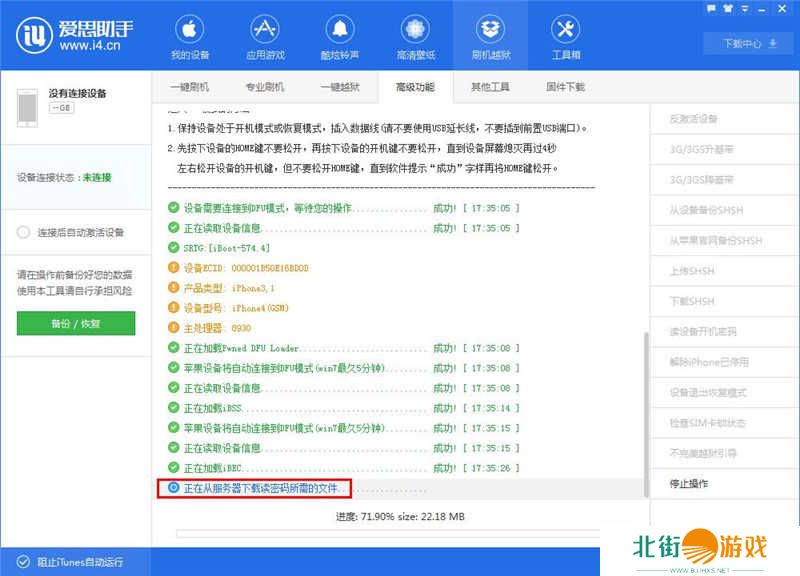Open the 一键越狱 tab
Image resolution: width=800 pixels, height=576 pixels.
pos(340,87)
